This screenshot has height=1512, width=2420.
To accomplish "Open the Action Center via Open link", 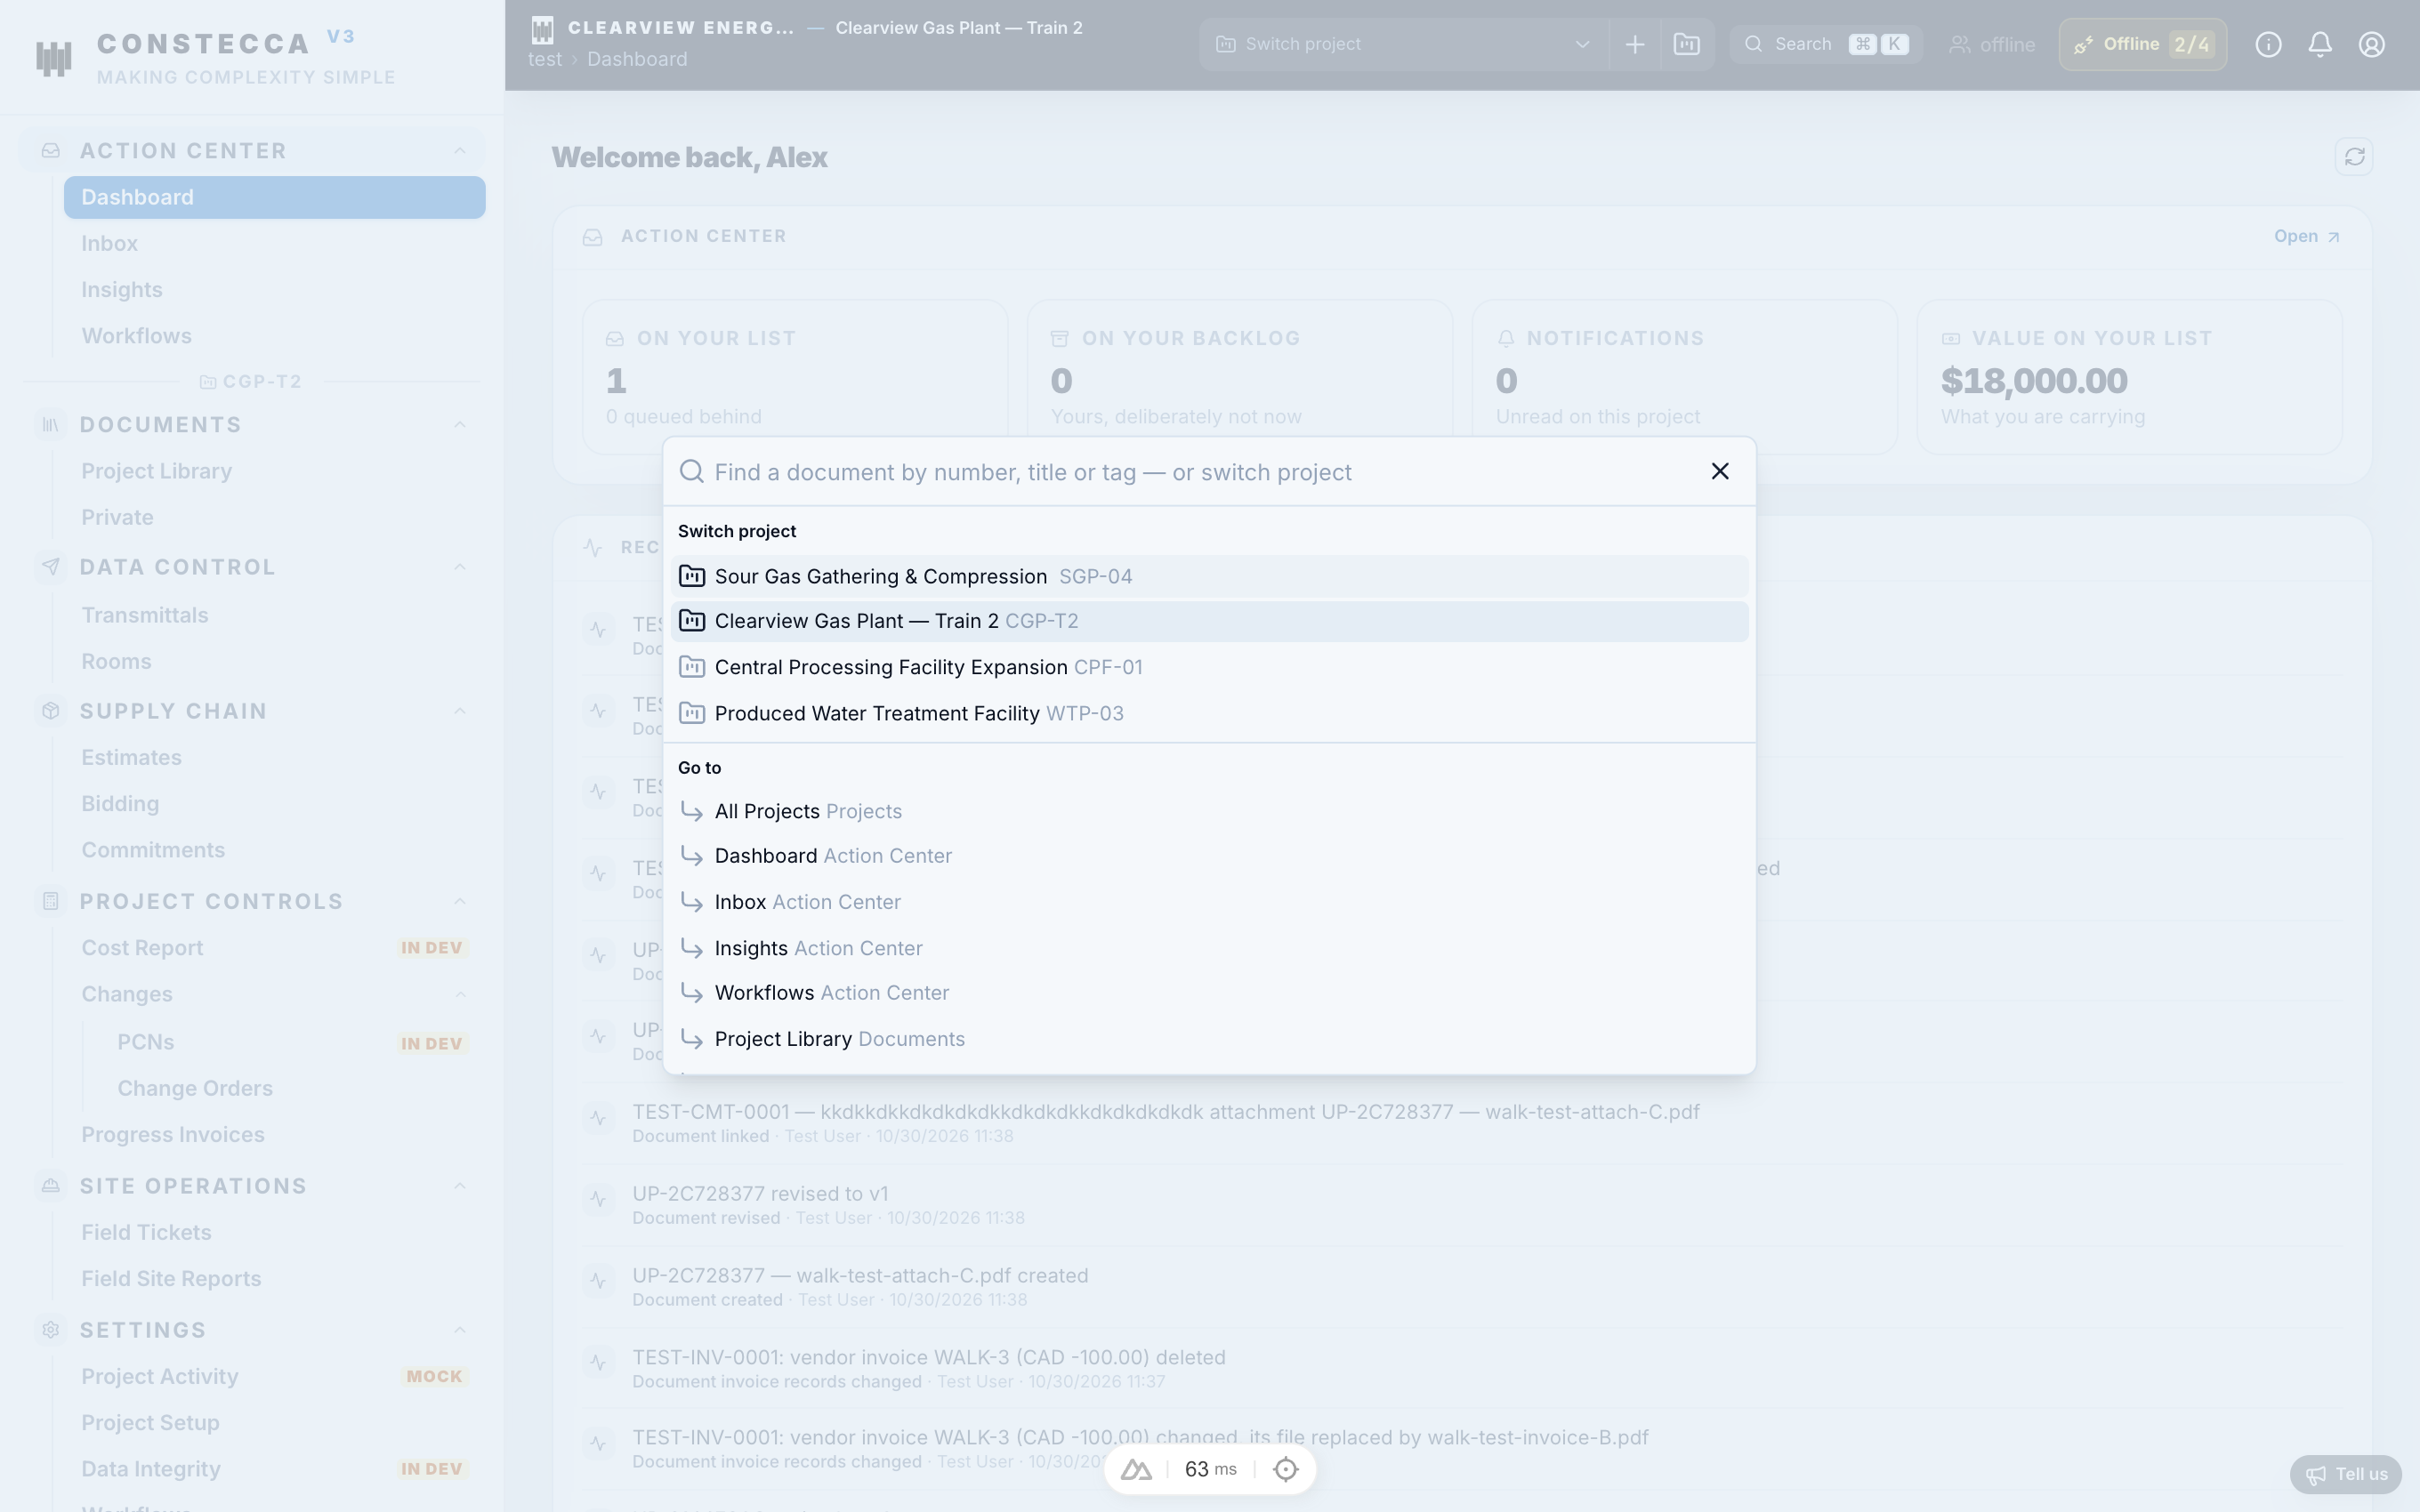I will point(2306,236).
